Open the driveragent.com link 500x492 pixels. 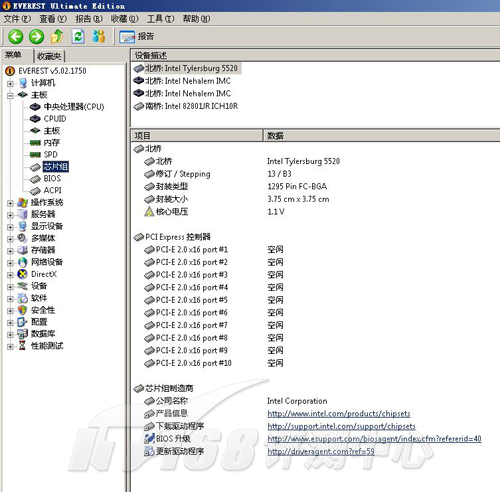(x=321, y=452)
